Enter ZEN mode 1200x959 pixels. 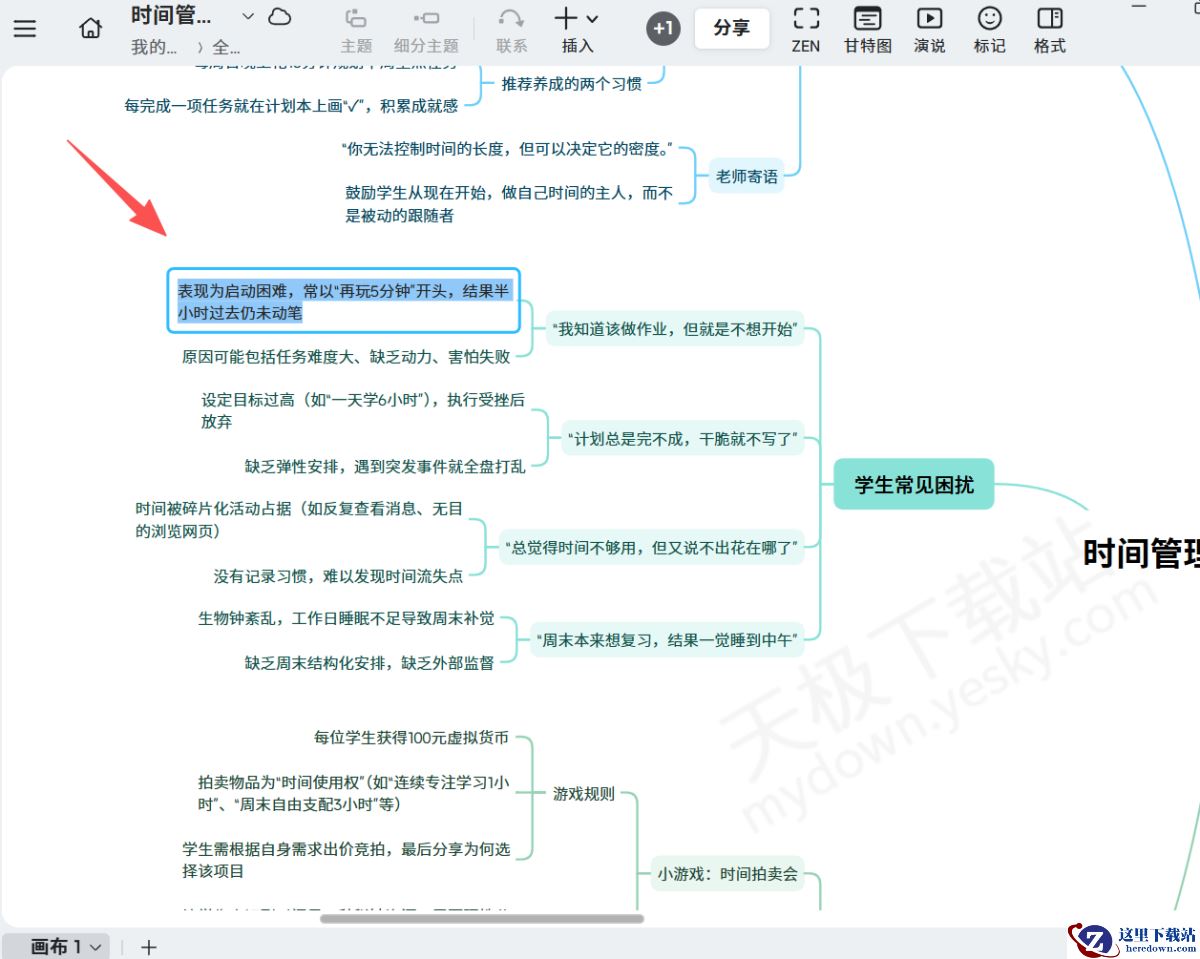tap(806, 28)
